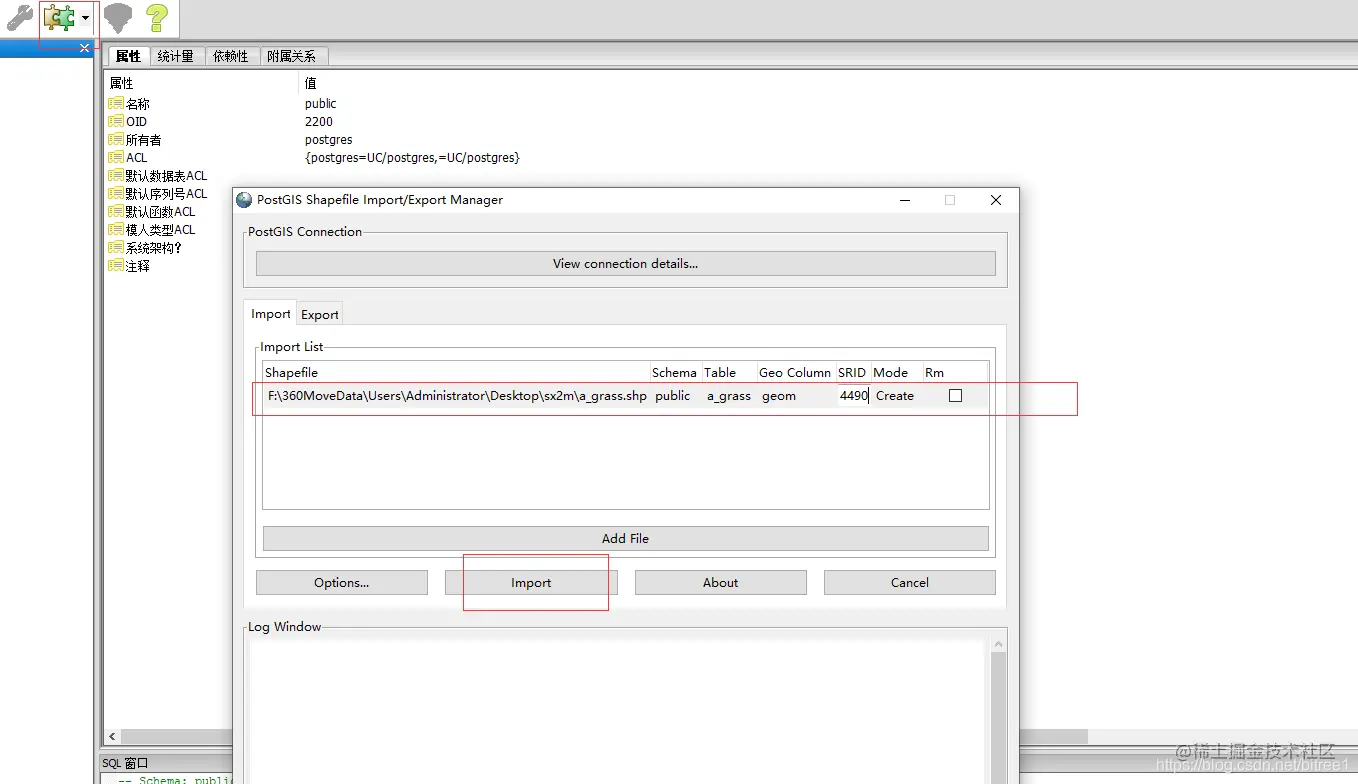This screenshot has height=784, width=1358.
Task: Close the left browser pane with X
Action: 85,48
